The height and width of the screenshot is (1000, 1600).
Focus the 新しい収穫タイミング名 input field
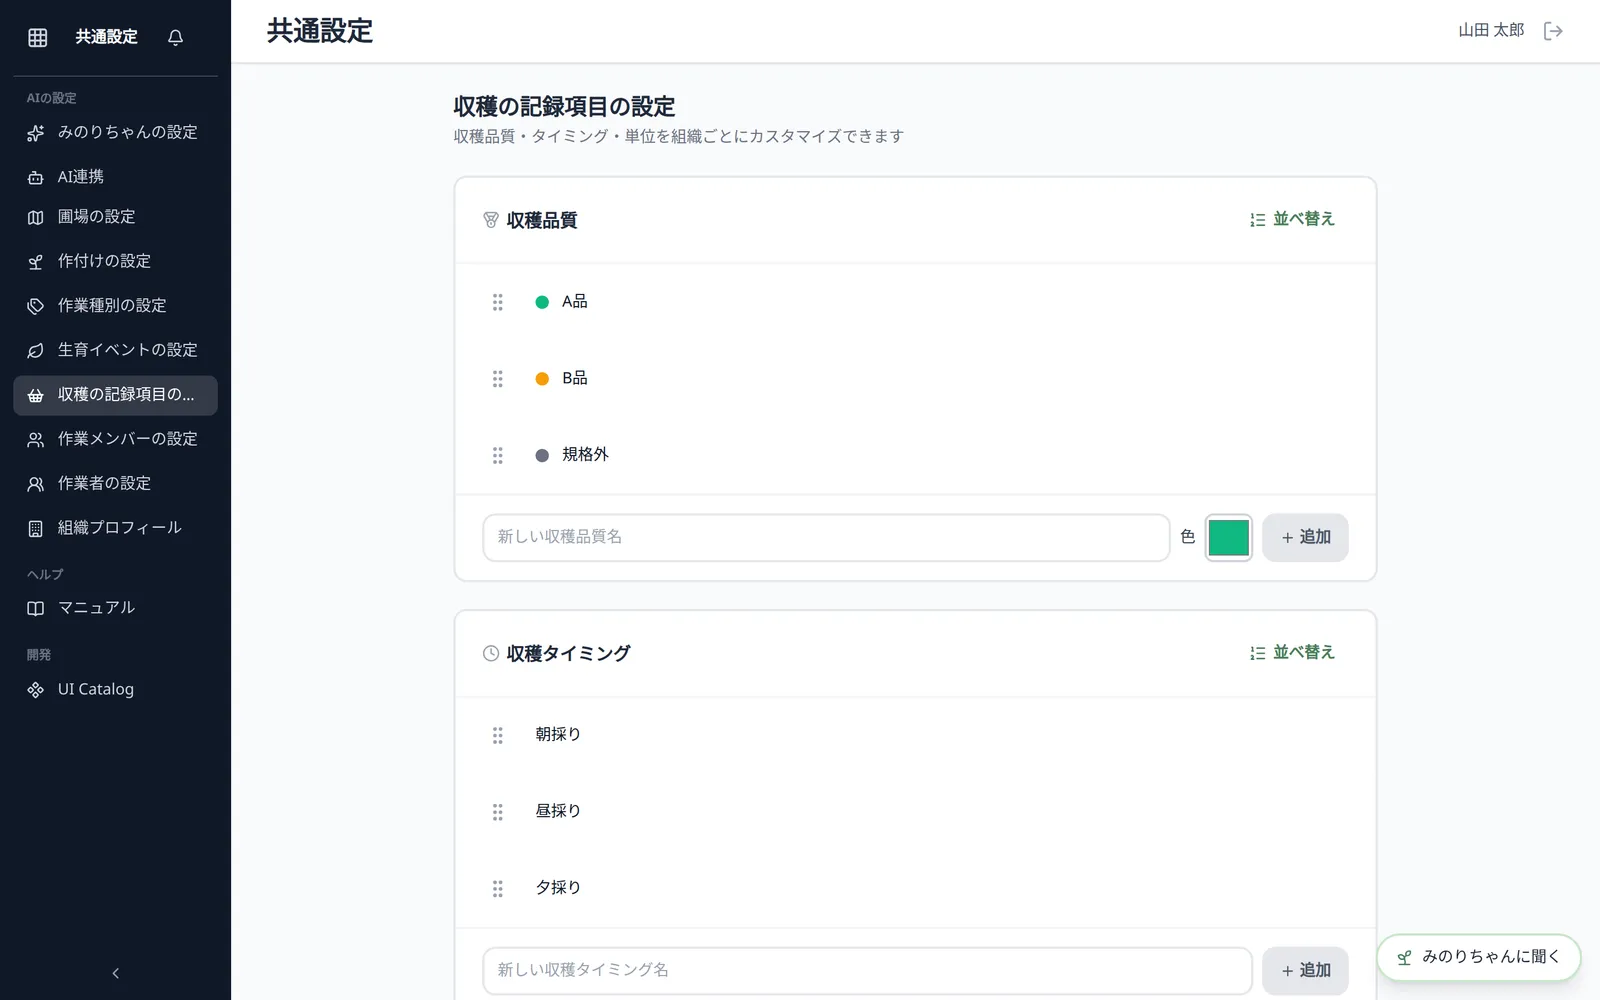tap(867, 971)
